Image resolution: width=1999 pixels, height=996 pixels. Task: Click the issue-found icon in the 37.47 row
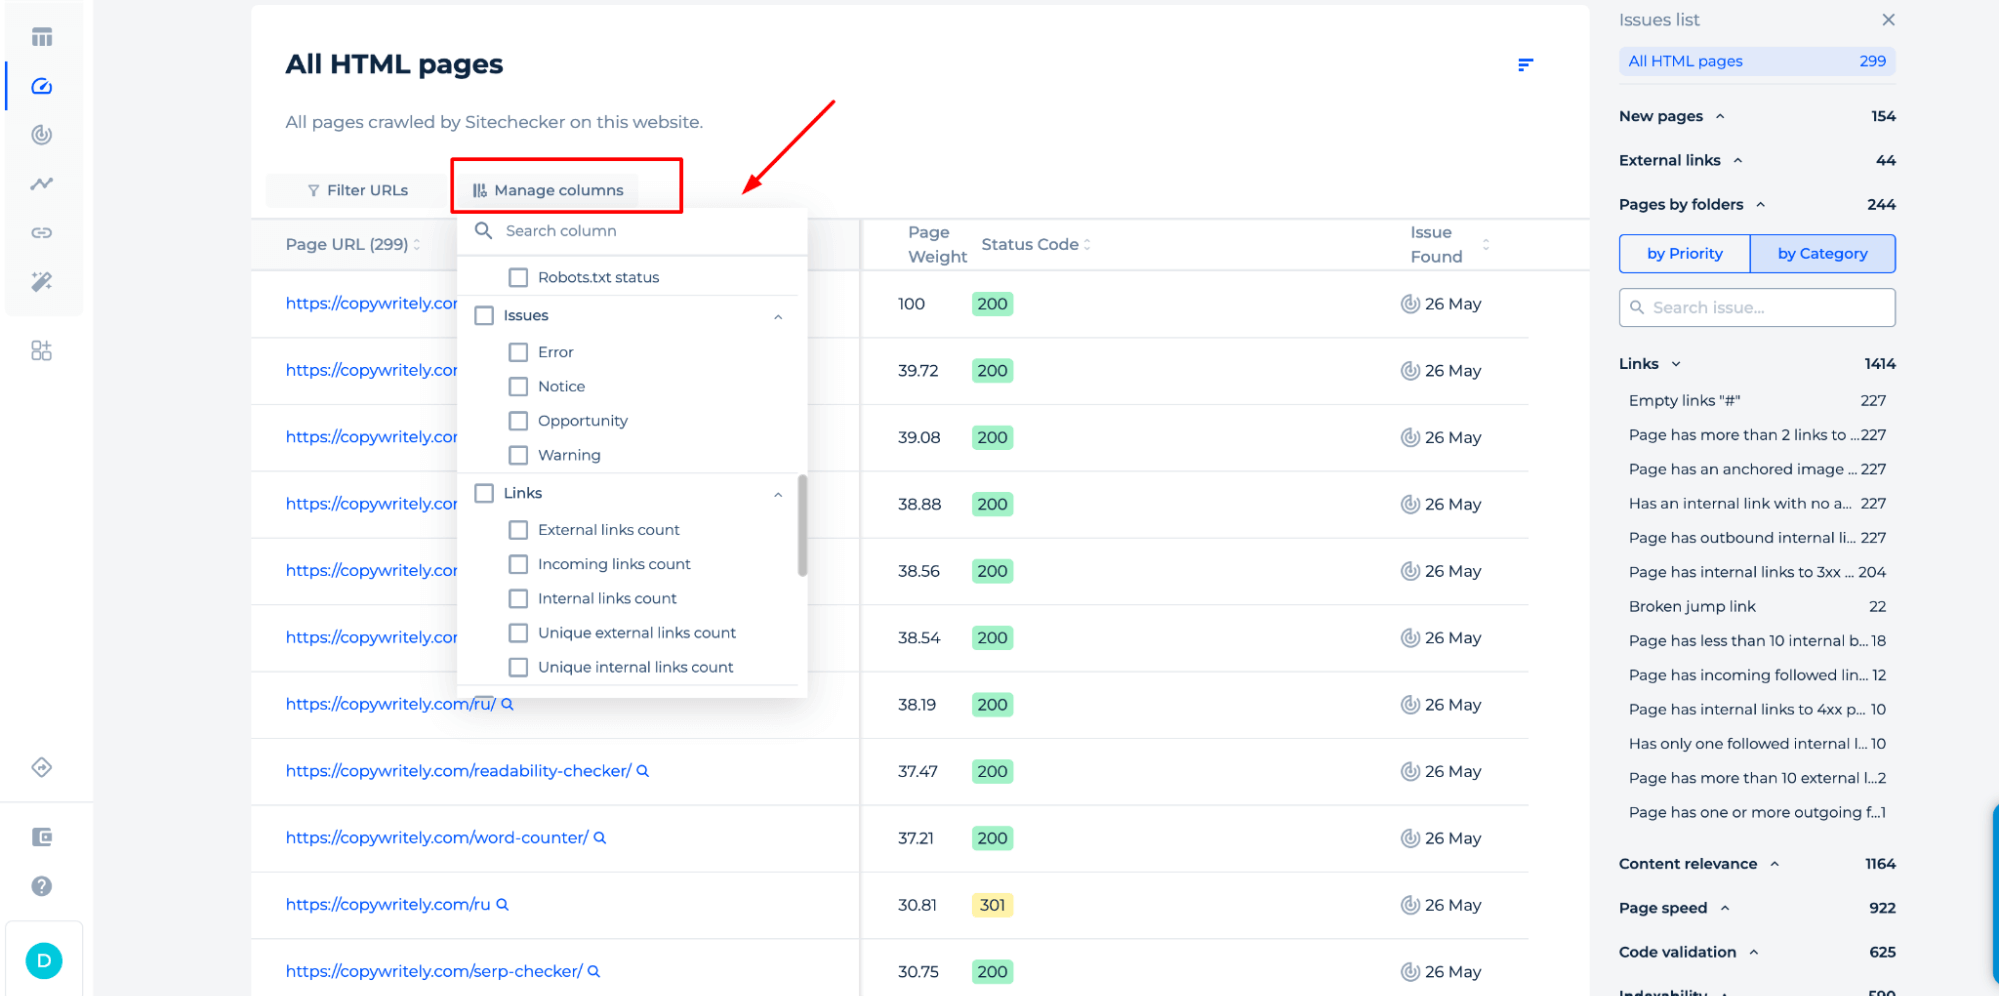point(1410,772)
